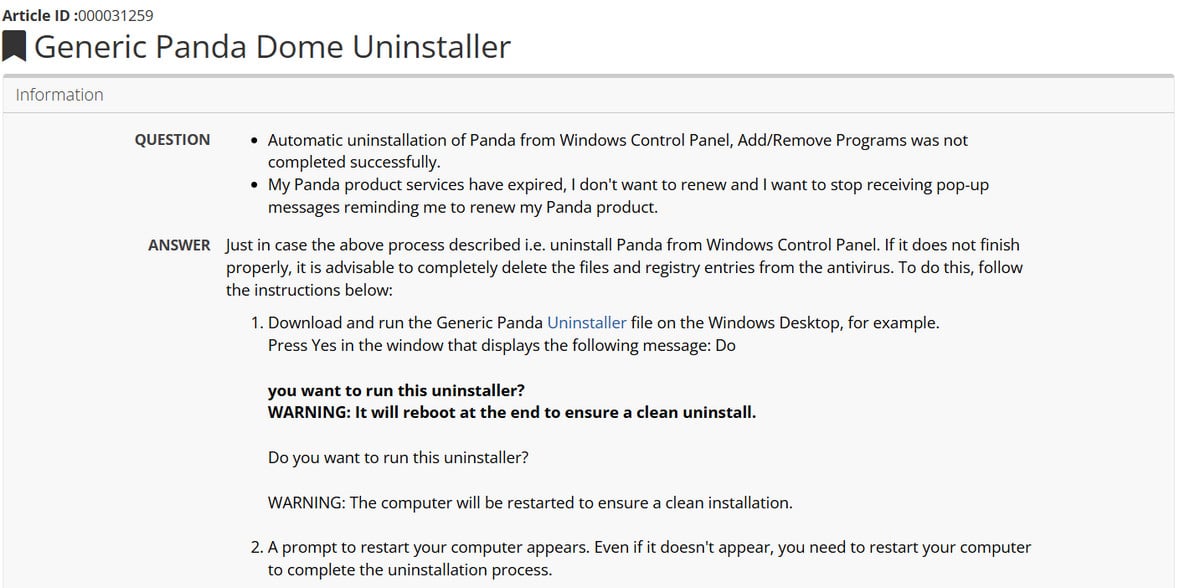Click the bullet about expired Panda services

click(x=628, y=196)
